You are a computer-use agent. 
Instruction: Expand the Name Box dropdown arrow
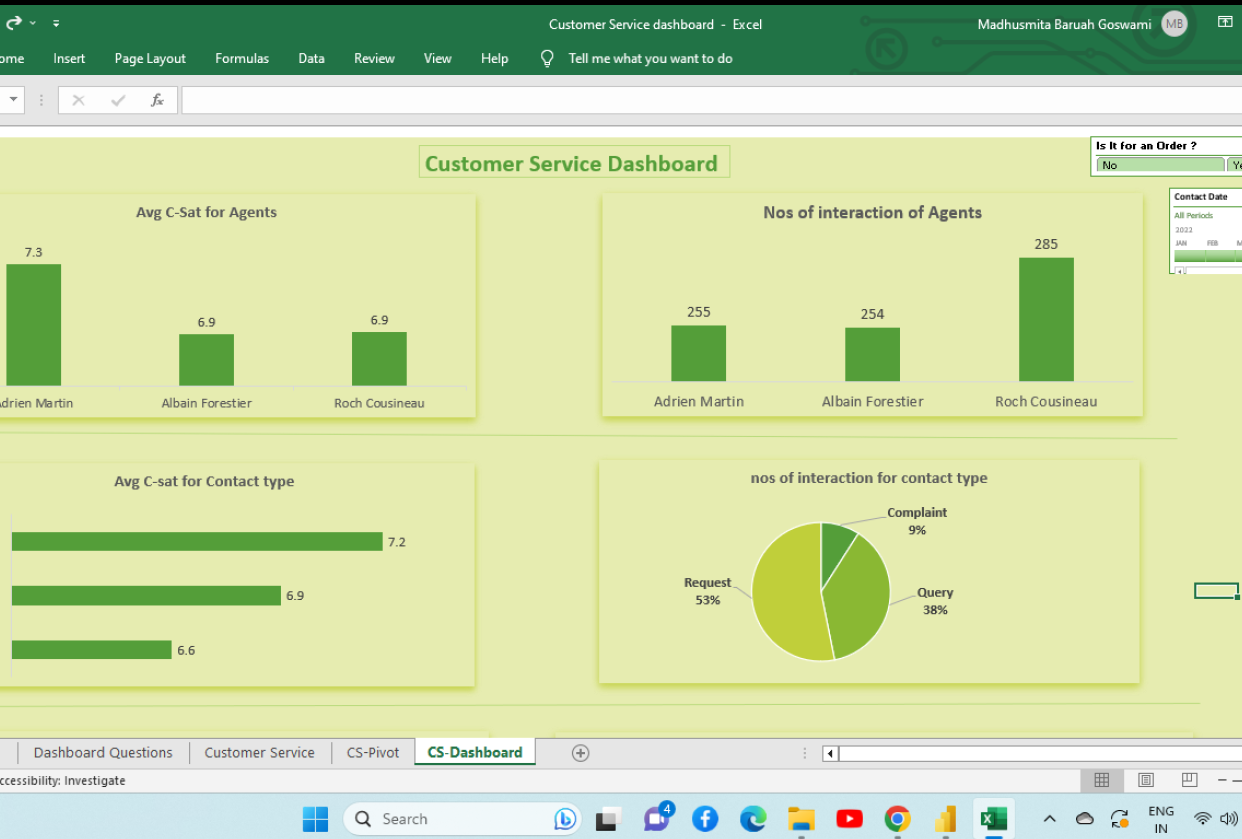tap(13, 100)
